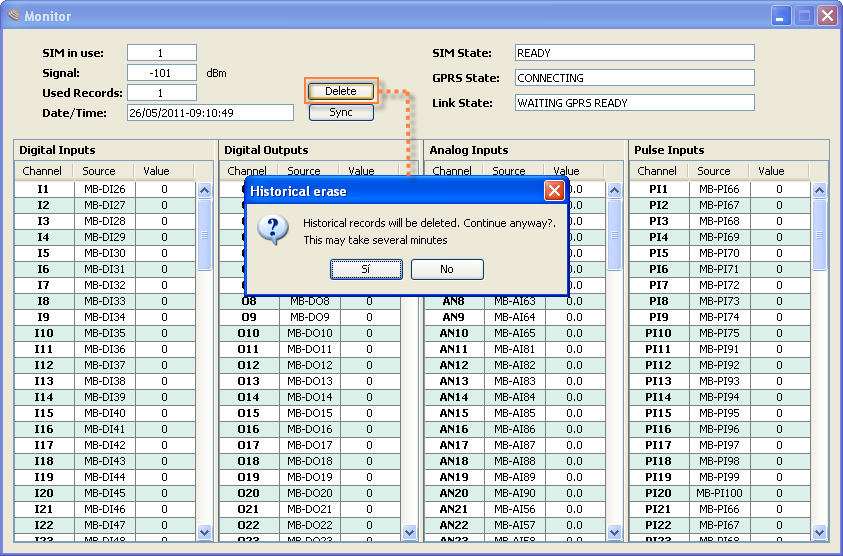Click the Sync button
The image size is (843, 556).
pyautogui.click(x=341, y=112)
